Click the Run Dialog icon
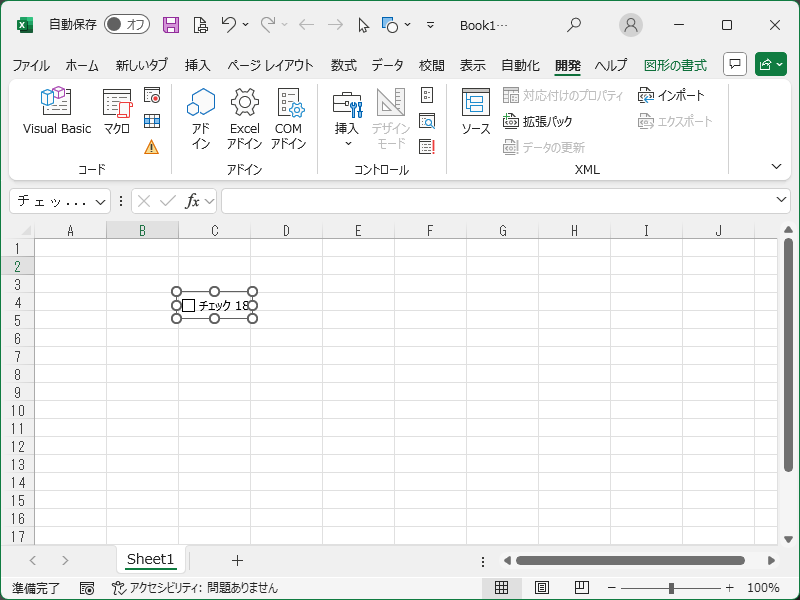Screen dimensions: 800x600 pos(427,147)
